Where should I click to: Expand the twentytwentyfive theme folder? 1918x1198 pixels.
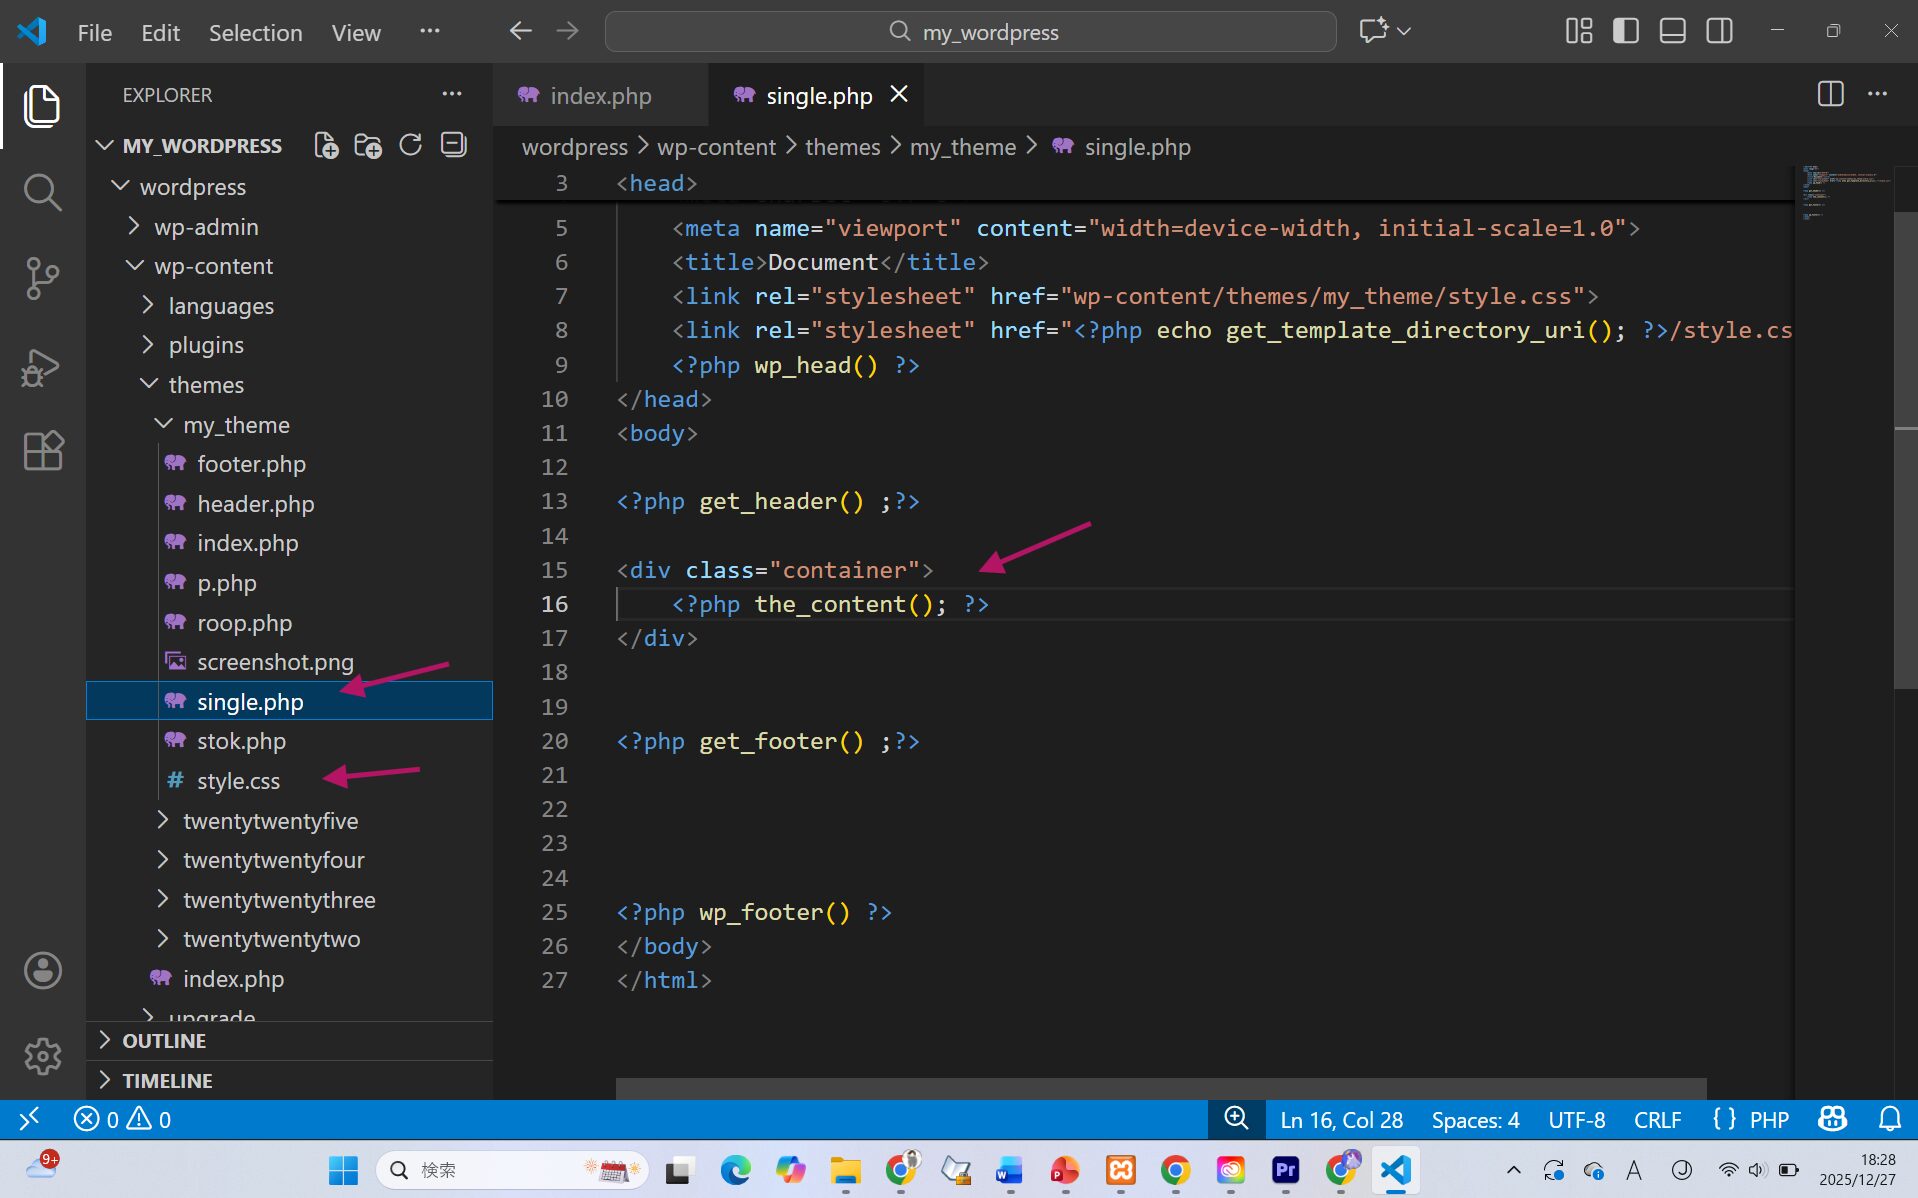[x=270, y=821]
